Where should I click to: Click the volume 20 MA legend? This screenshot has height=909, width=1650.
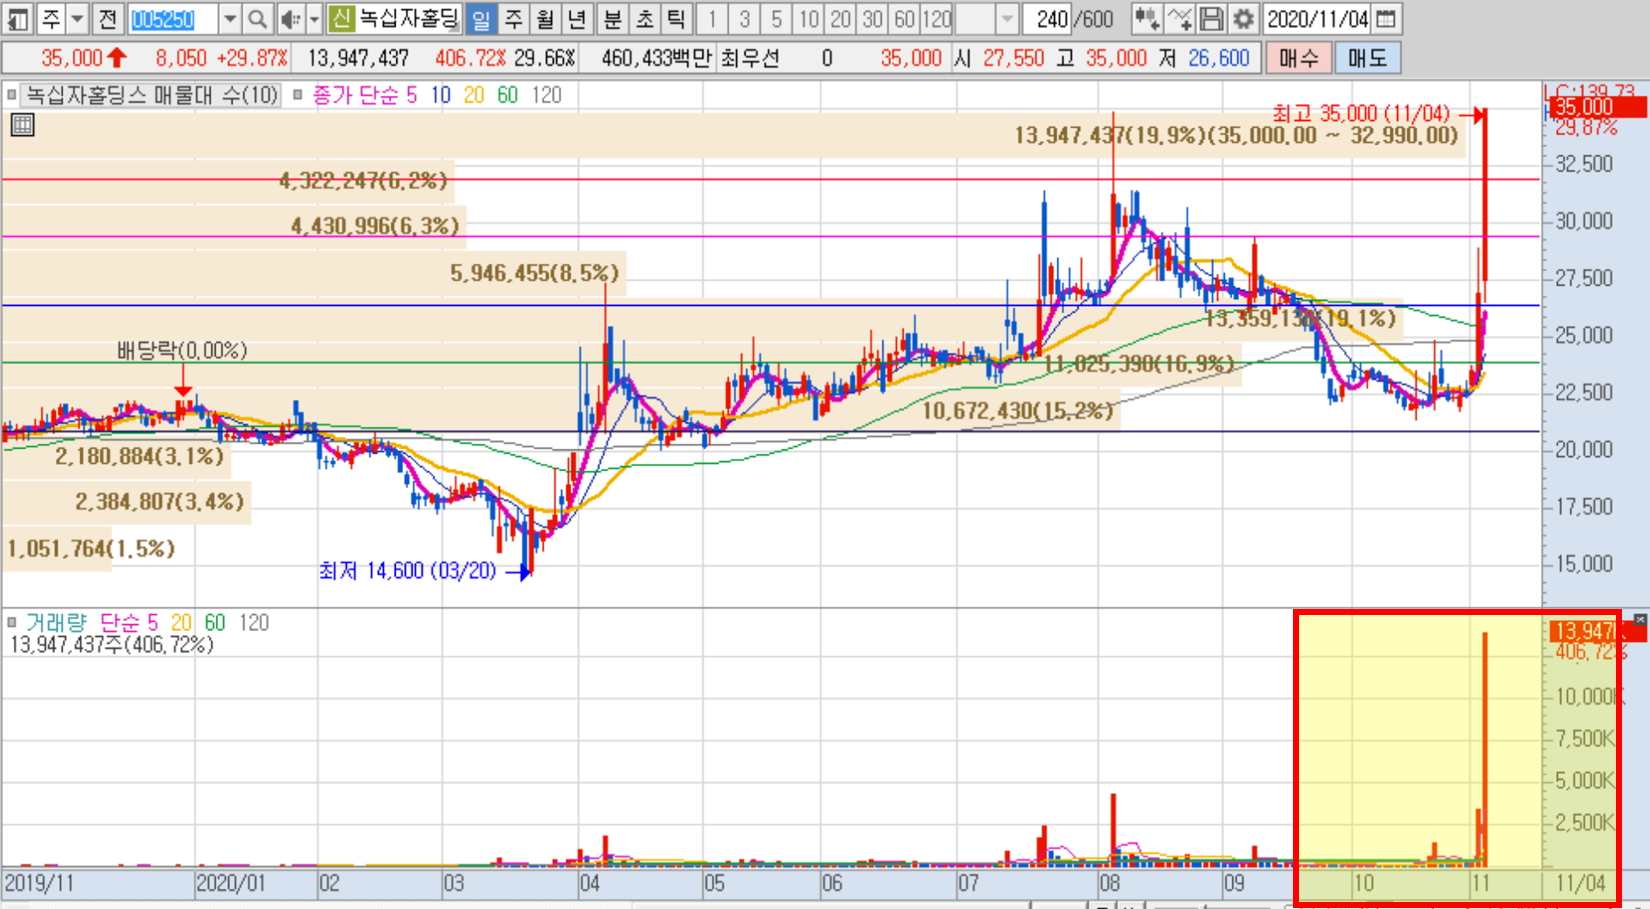[181, 622]
